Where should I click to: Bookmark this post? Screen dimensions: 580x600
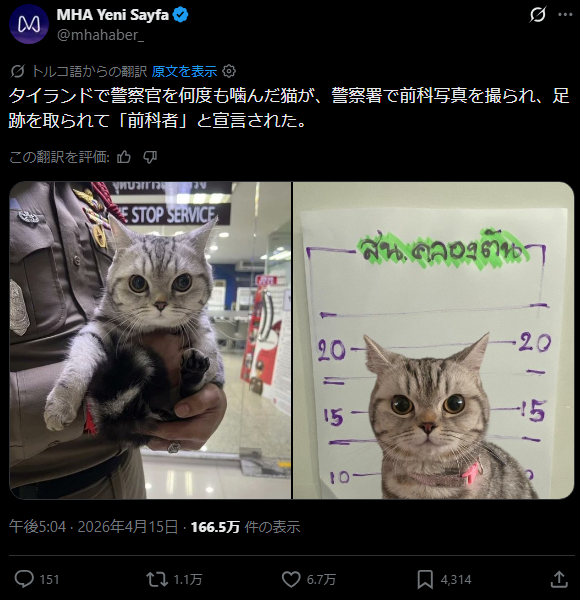(x=425, y=579)
